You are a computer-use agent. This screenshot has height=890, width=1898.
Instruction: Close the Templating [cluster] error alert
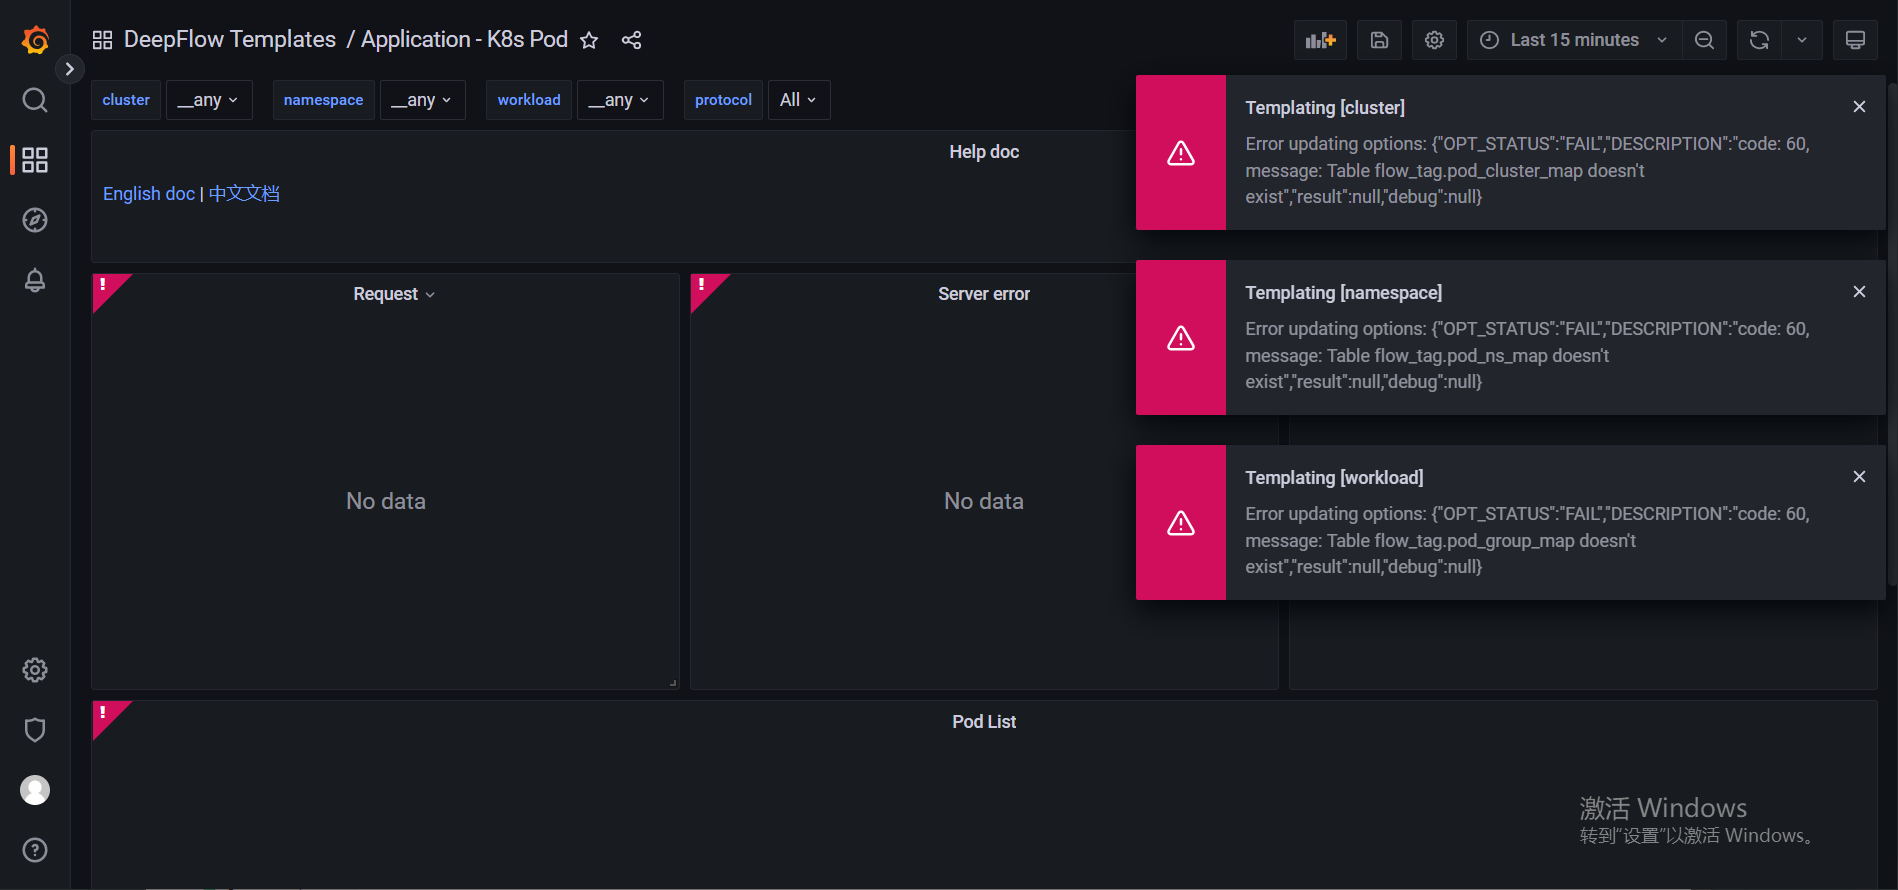(x=1859, y=107)
